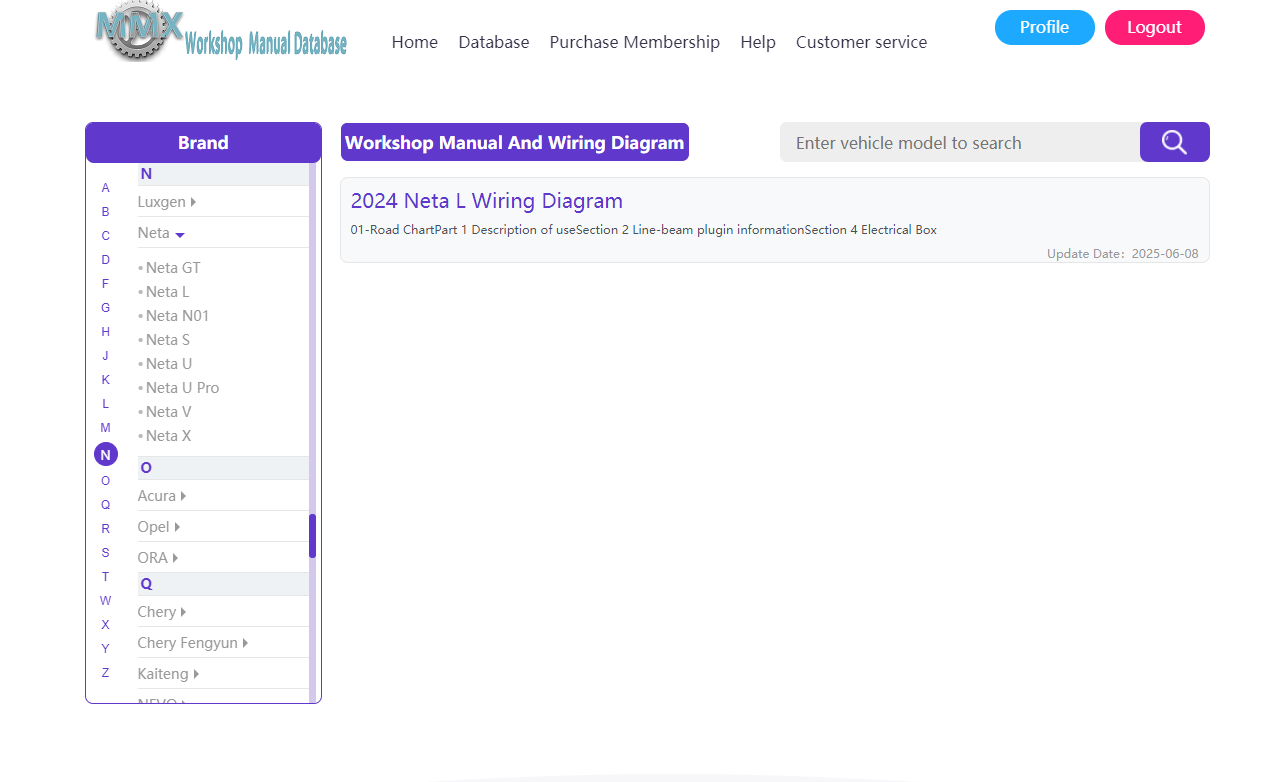Jump to letter L in brand index
Image resolution: width=1280 pixels, height=782 pixels.
point(106,404)
